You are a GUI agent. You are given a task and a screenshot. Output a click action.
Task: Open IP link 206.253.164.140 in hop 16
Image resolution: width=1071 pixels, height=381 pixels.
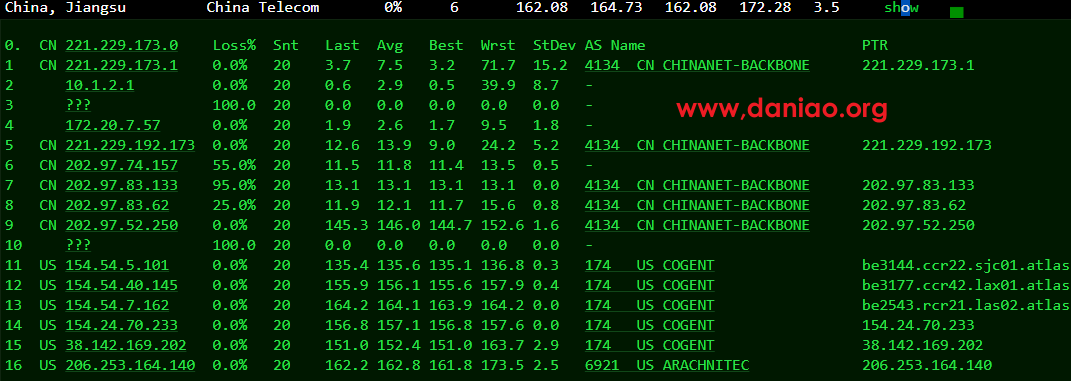pyautogui.click(x=130, y=365)
